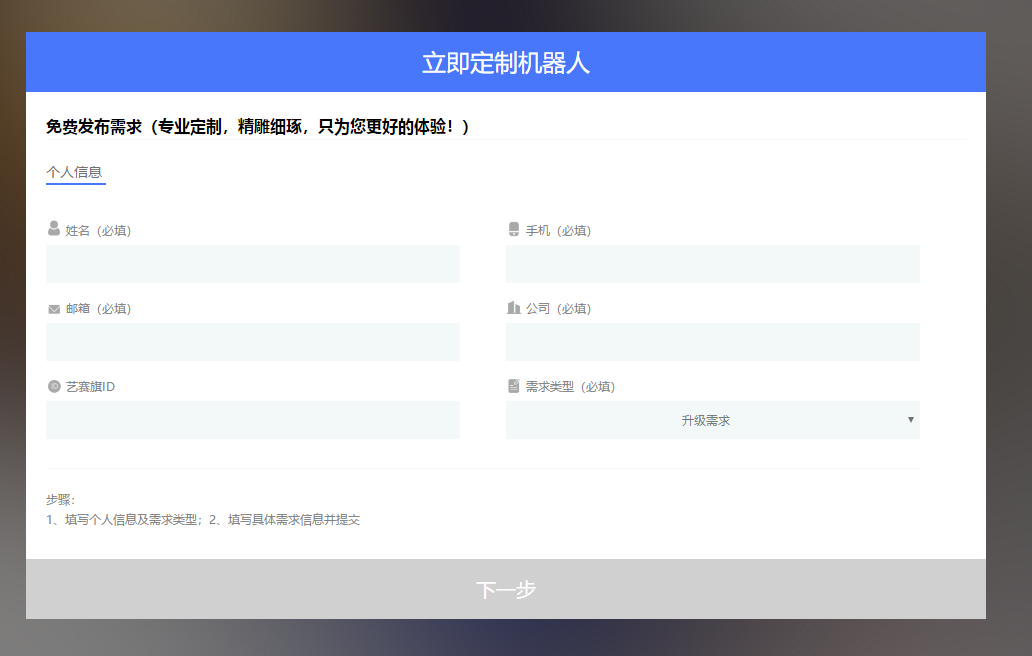The width and height of the screenshot is (1032, 656).
Task: Select the 公司 (必填) input box
Action: coord(712,342)
